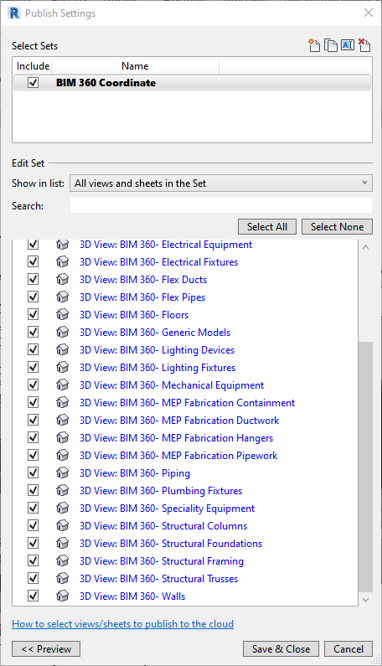Click the 3D view icon for Mechanical Equipment
This screenshot has height=666, width=382.
coord(62,385)
